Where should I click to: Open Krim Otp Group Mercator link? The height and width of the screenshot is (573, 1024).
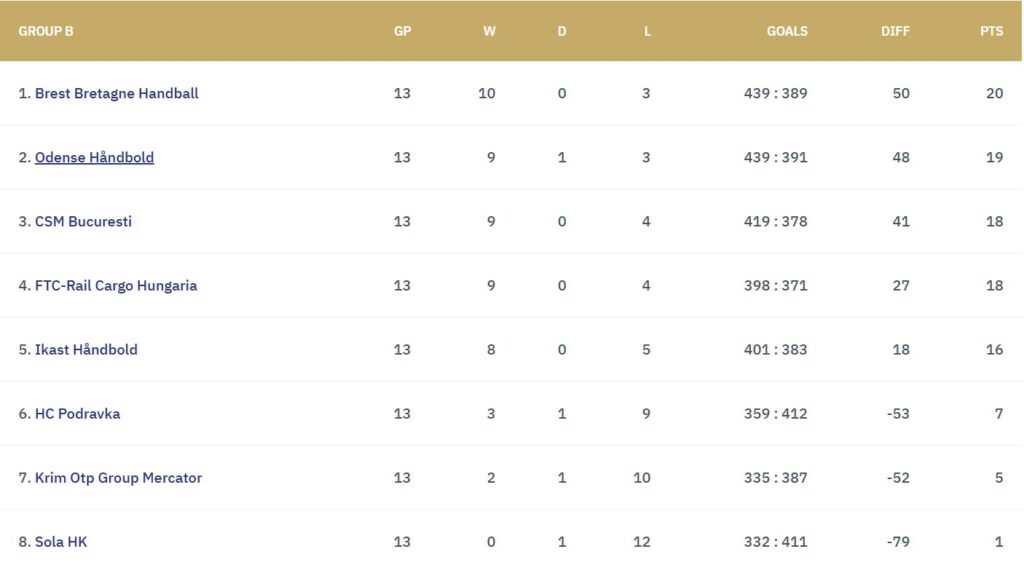[118, 477]
